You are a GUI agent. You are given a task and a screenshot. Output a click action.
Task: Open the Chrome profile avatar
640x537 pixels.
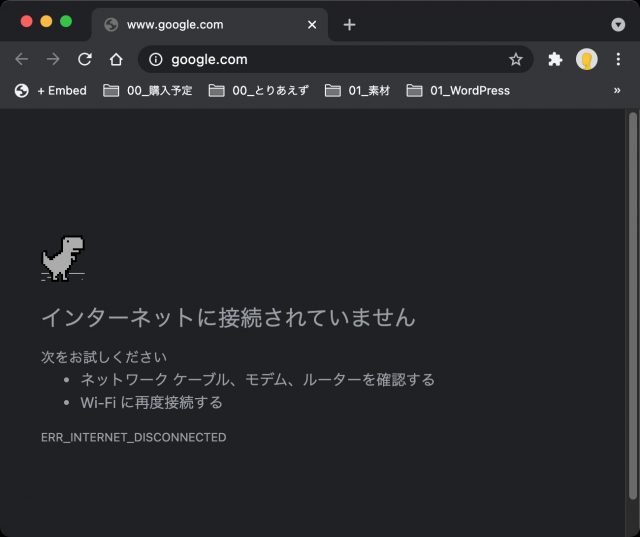point(586,59)
